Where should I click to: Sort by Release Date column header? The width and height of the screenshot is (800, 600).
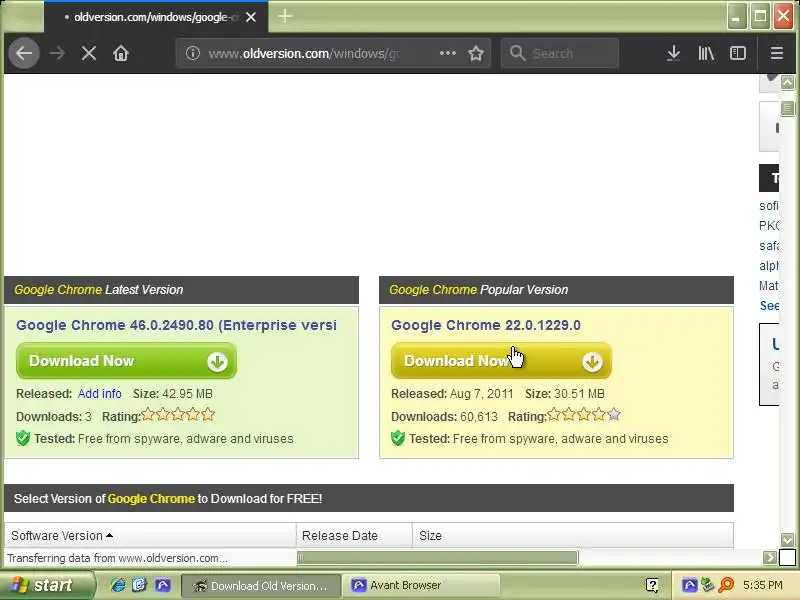[x=354, y=535]
